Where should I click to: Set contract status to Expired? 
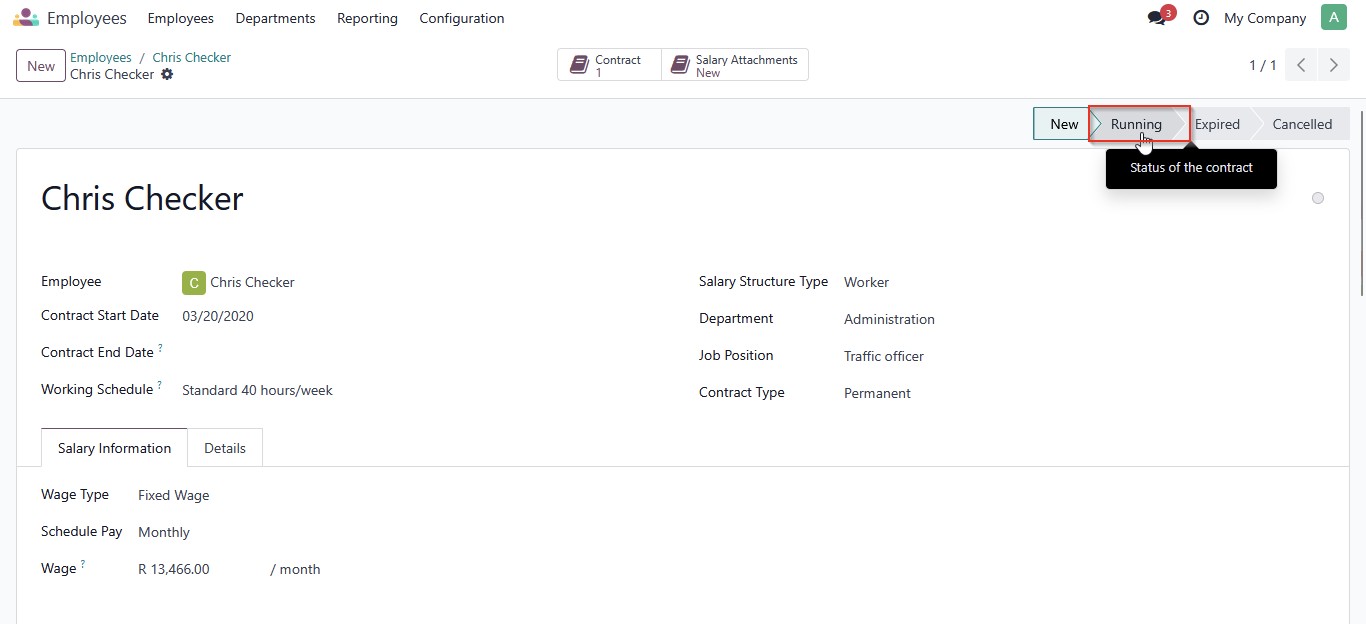(x=1217, y=124)
